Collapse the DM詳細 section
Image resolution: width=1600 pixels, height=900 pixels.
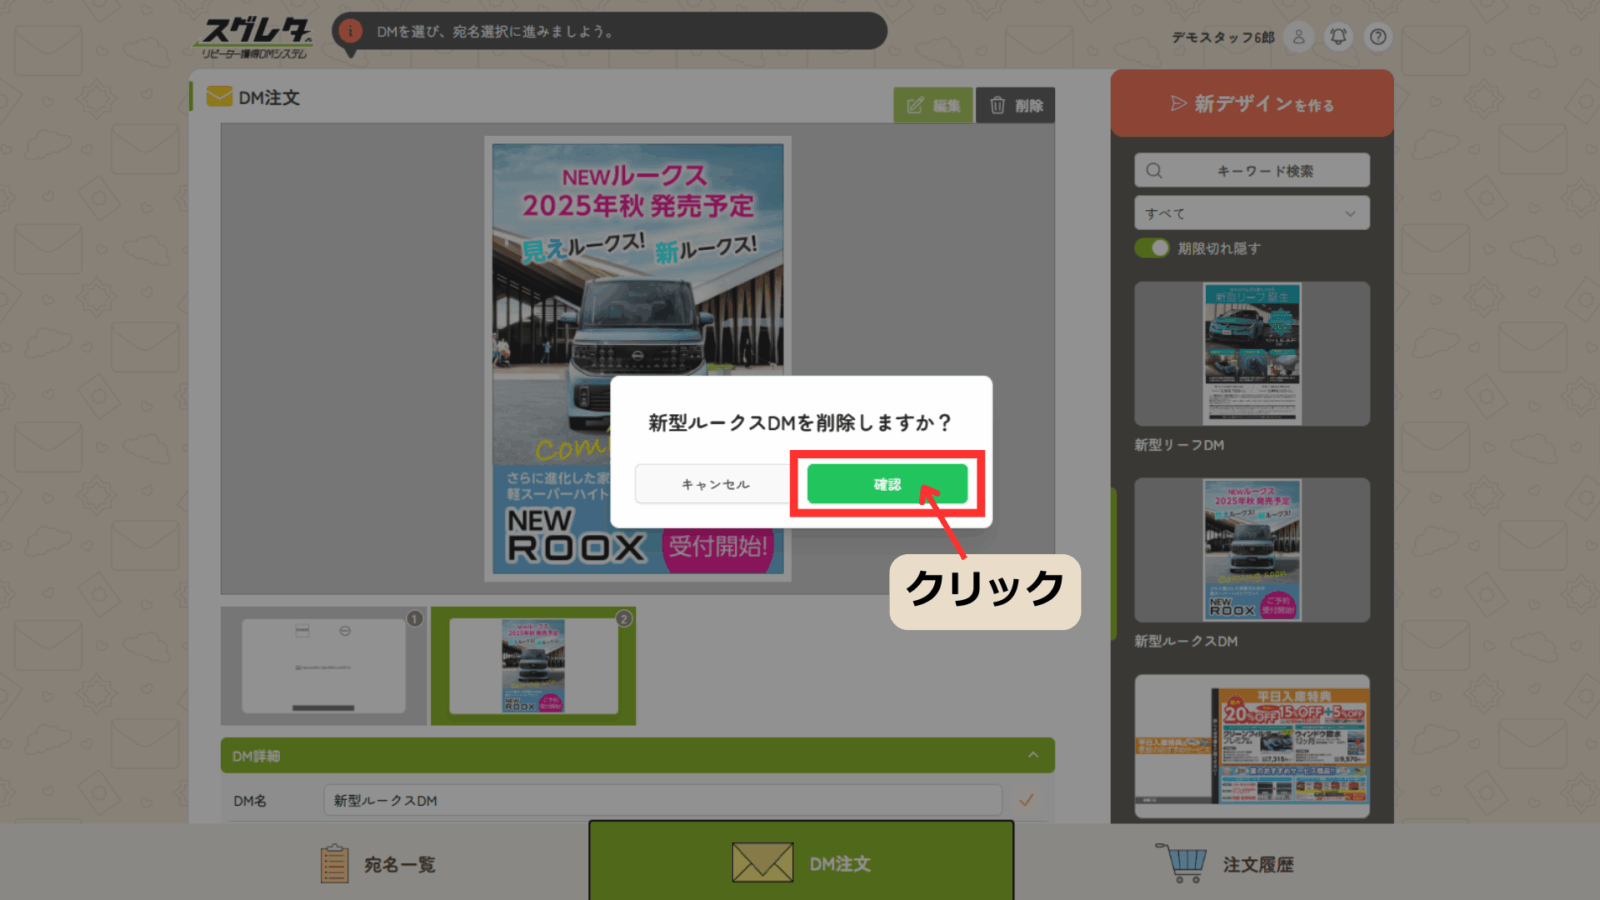click(1033, 755)
